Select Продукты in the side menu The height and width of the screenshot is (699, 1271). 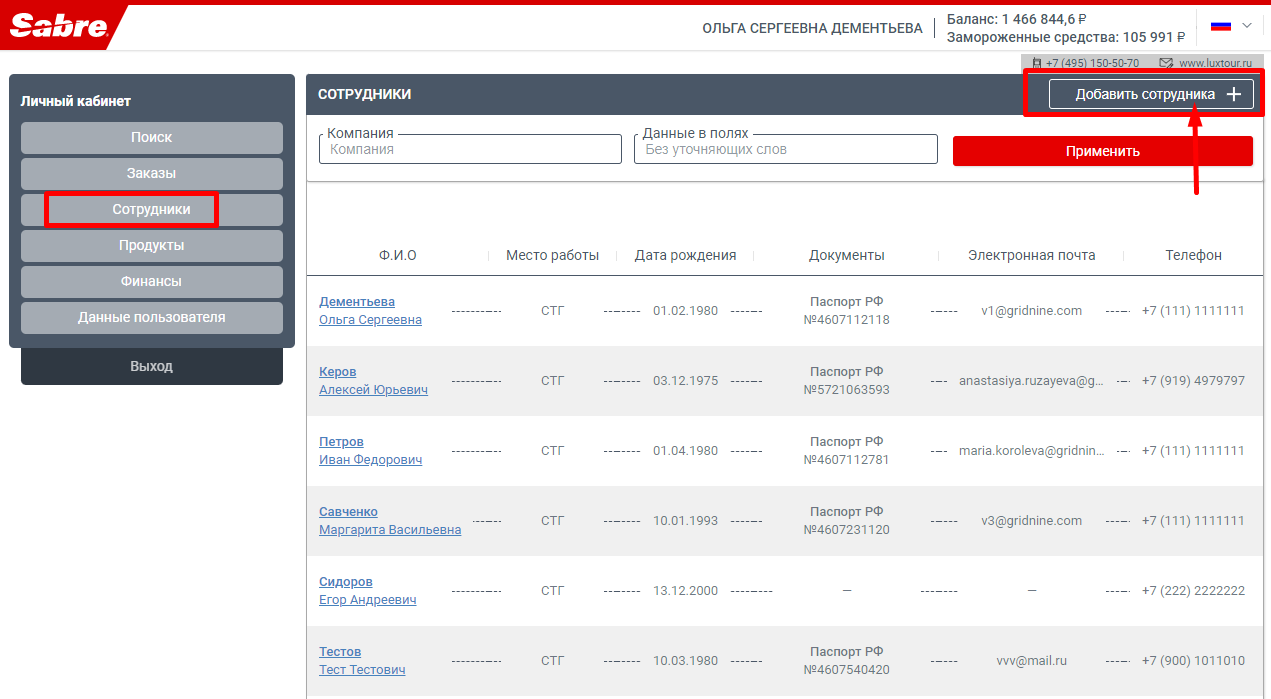(x=152, y=246)
